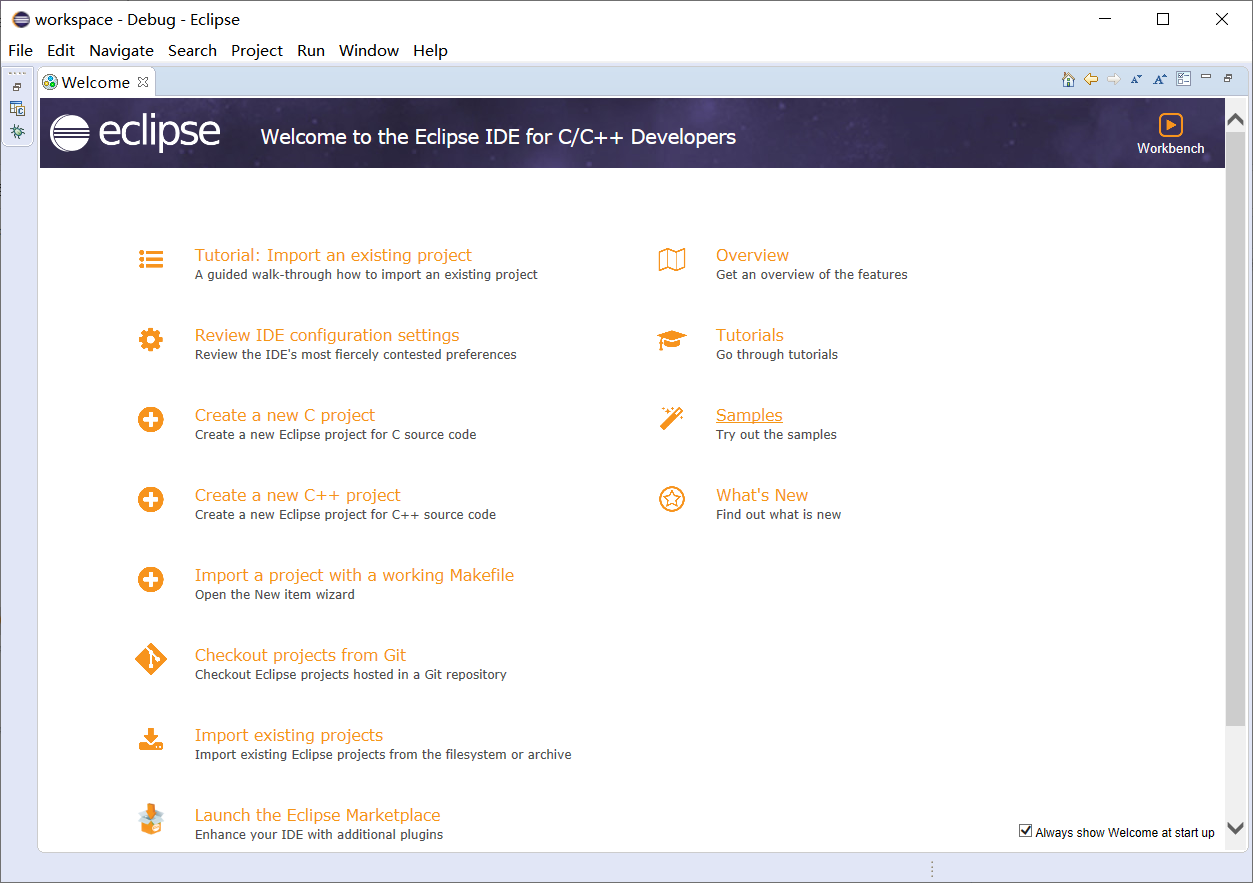Click the Git diamond icon
This screenshot has height=883, width=1253.
(x=151, y=660)
